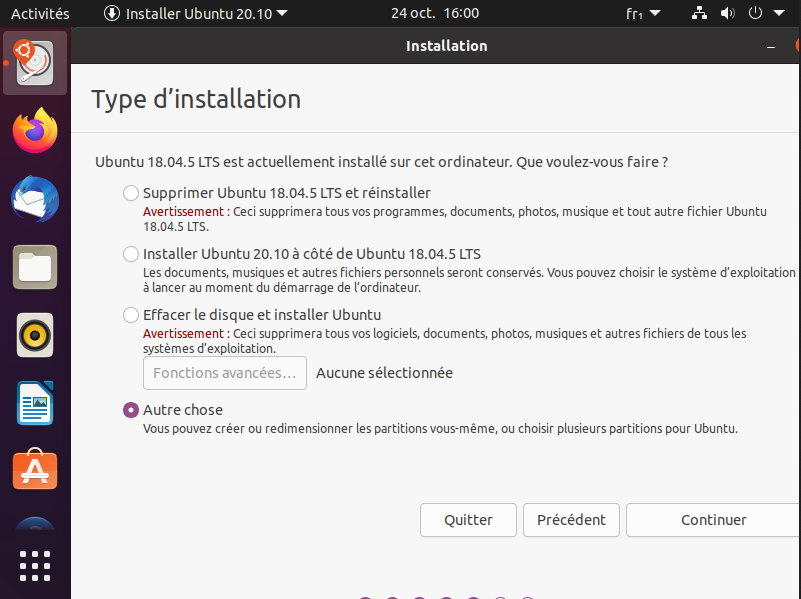The image size is (801, 599).
Task: Open the 'Installer Ubuntu 20.10' app menu
Action: (x=196, y=14)
